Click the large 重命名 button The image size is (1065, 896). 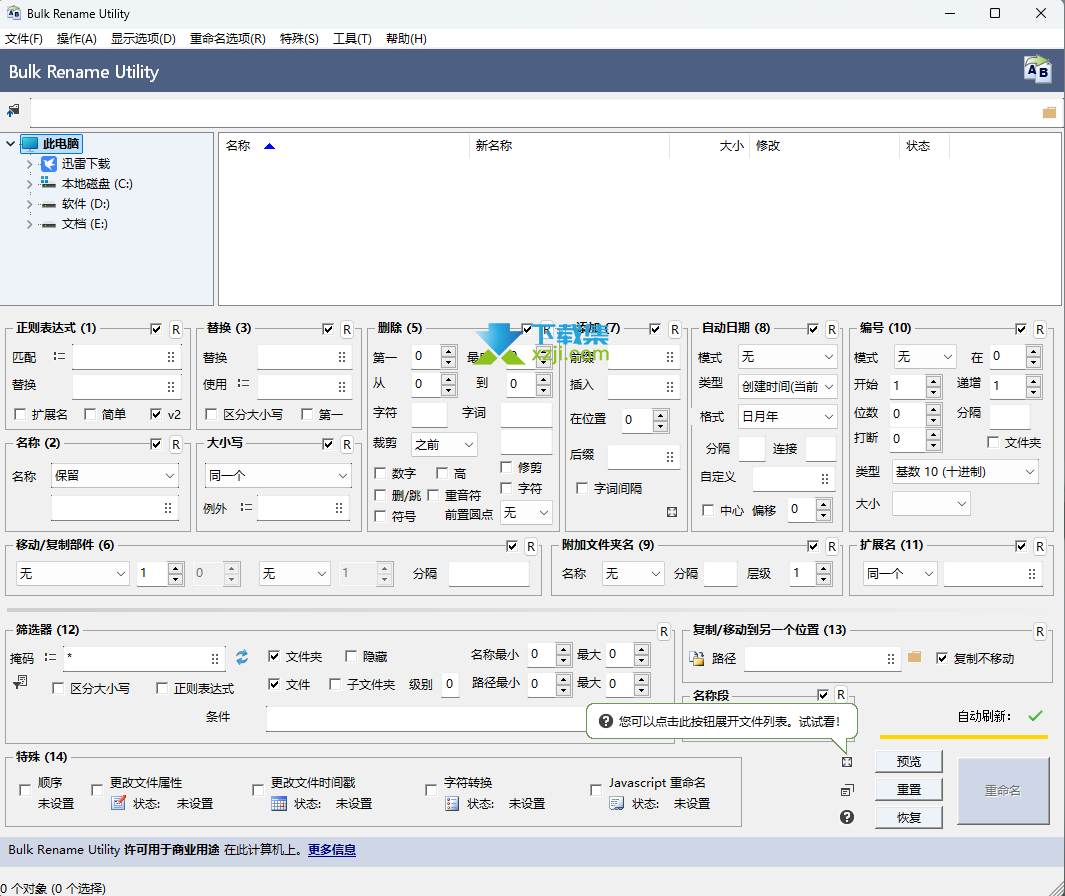1003,790
